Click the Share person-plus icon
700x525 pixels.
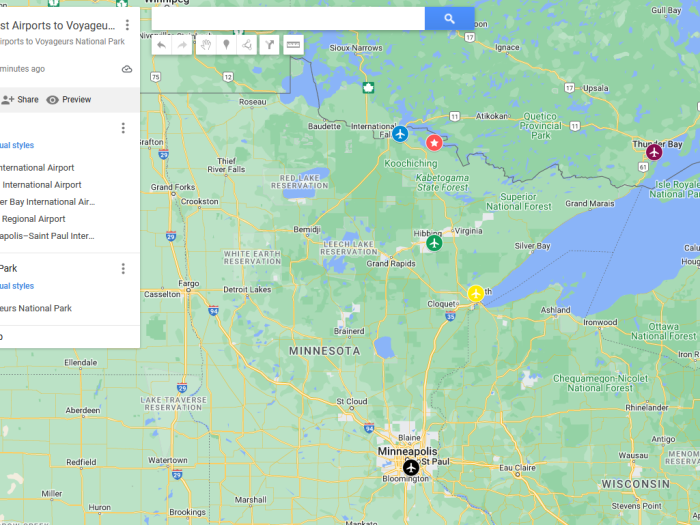pyautogui.click(x=7, y=100)
